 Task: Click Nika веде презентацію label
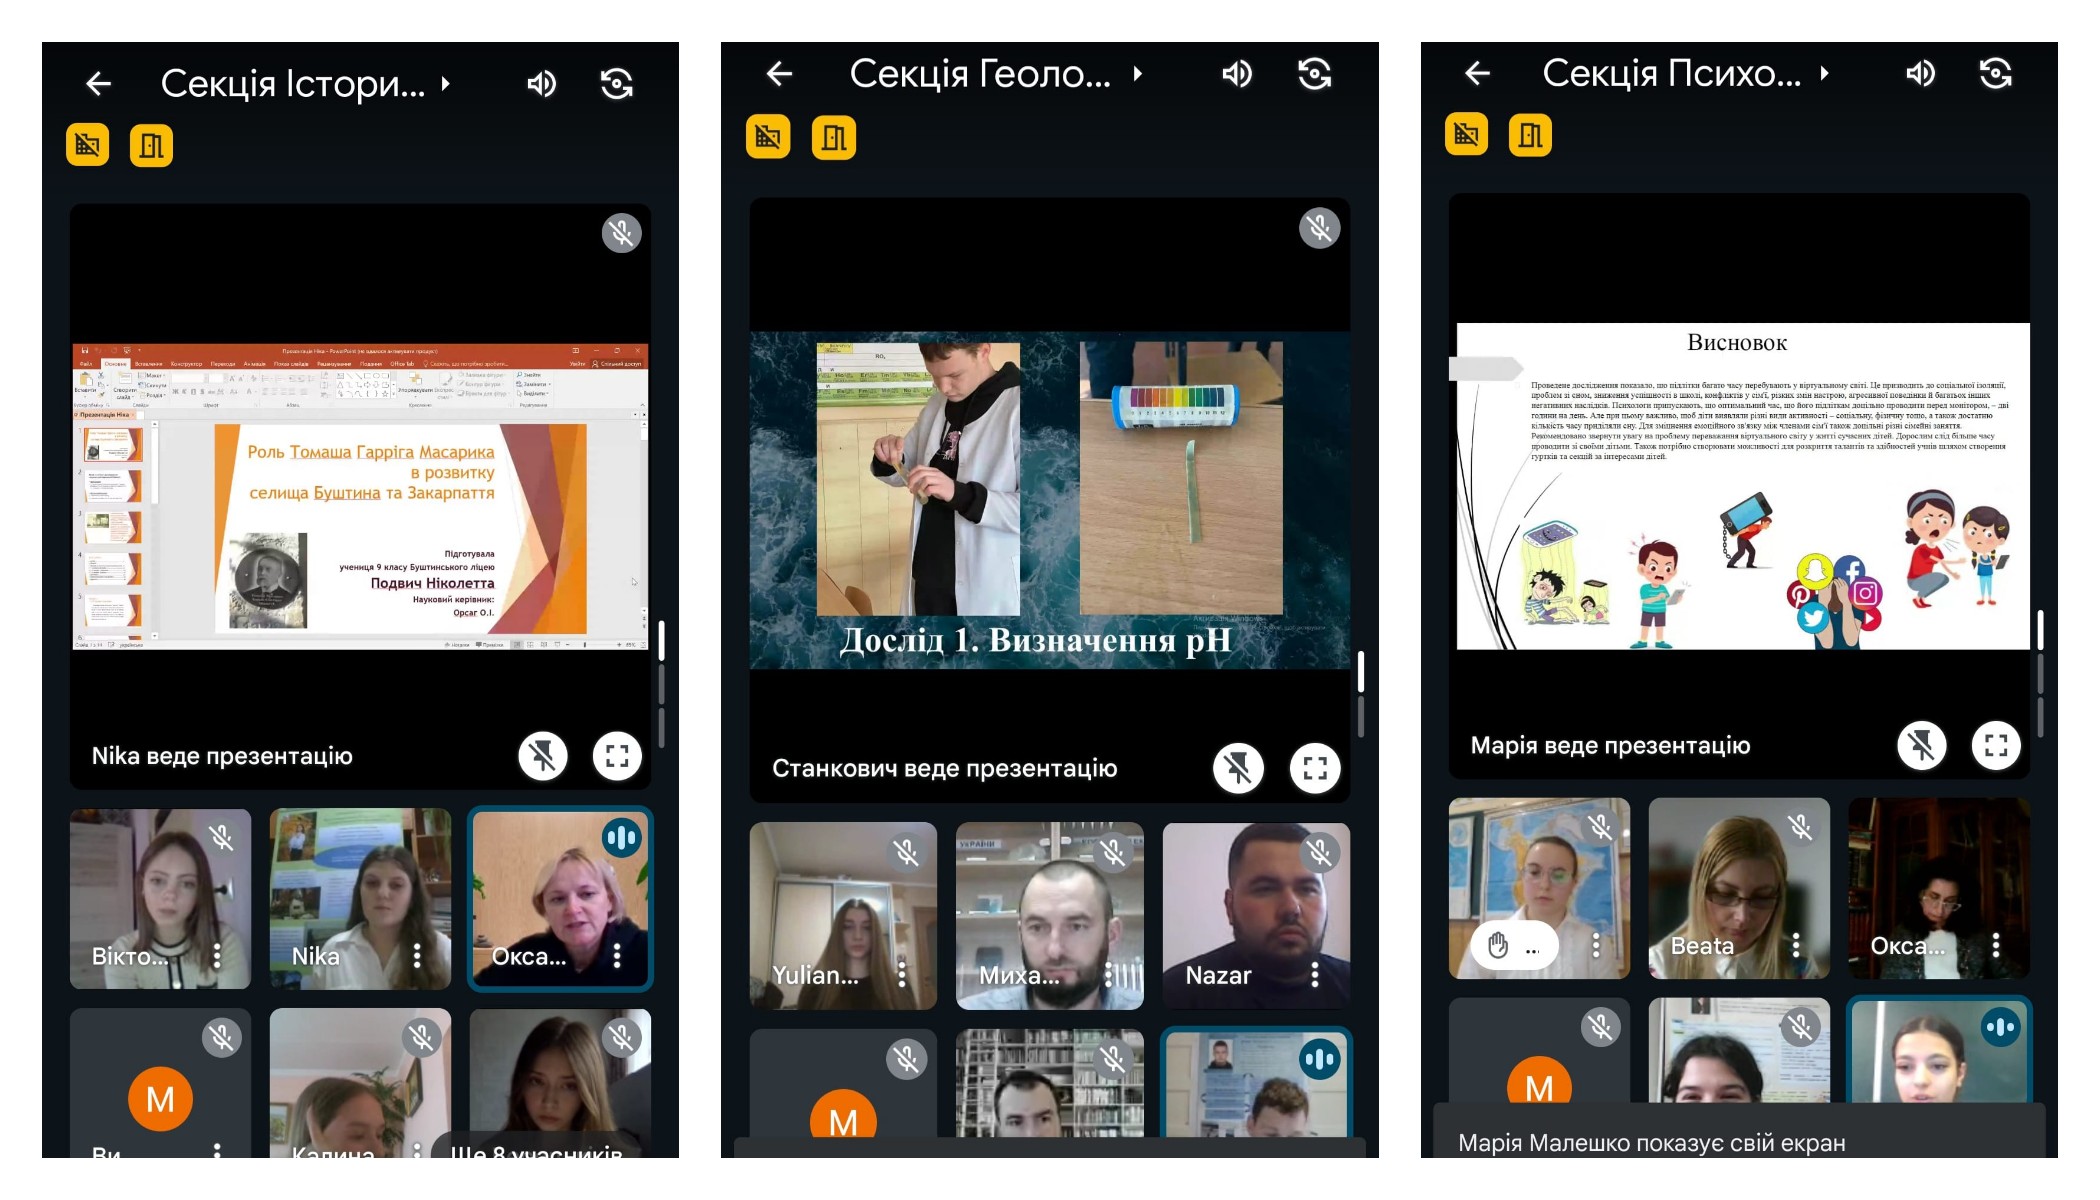(222, 756)
